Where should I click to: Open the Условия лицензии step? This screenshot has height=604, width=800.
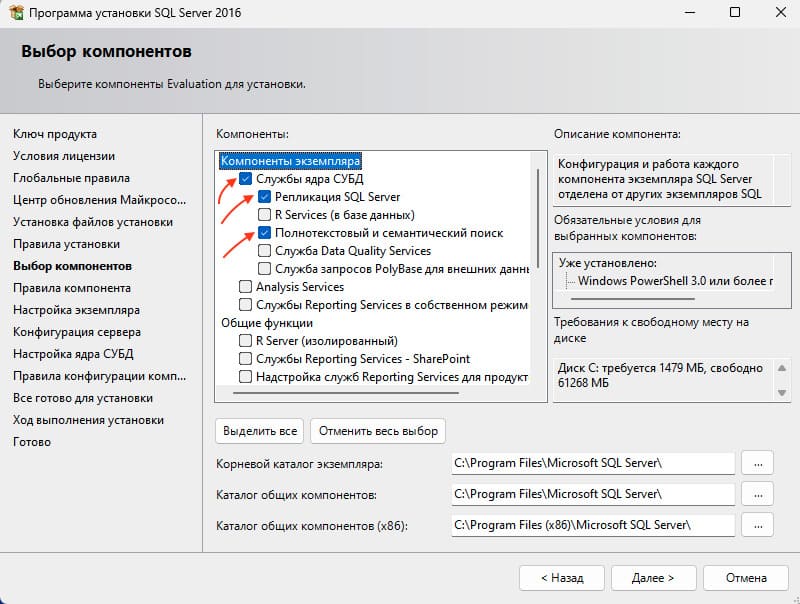[64, 156]
